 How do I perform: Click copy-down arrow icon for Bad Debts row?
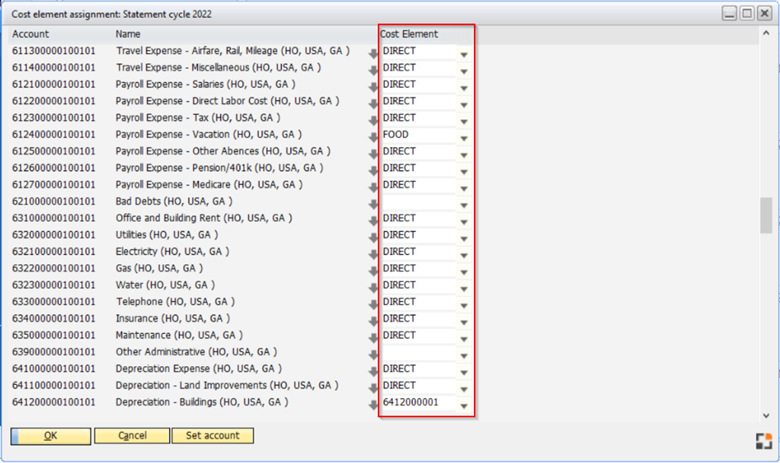point(373,202)
